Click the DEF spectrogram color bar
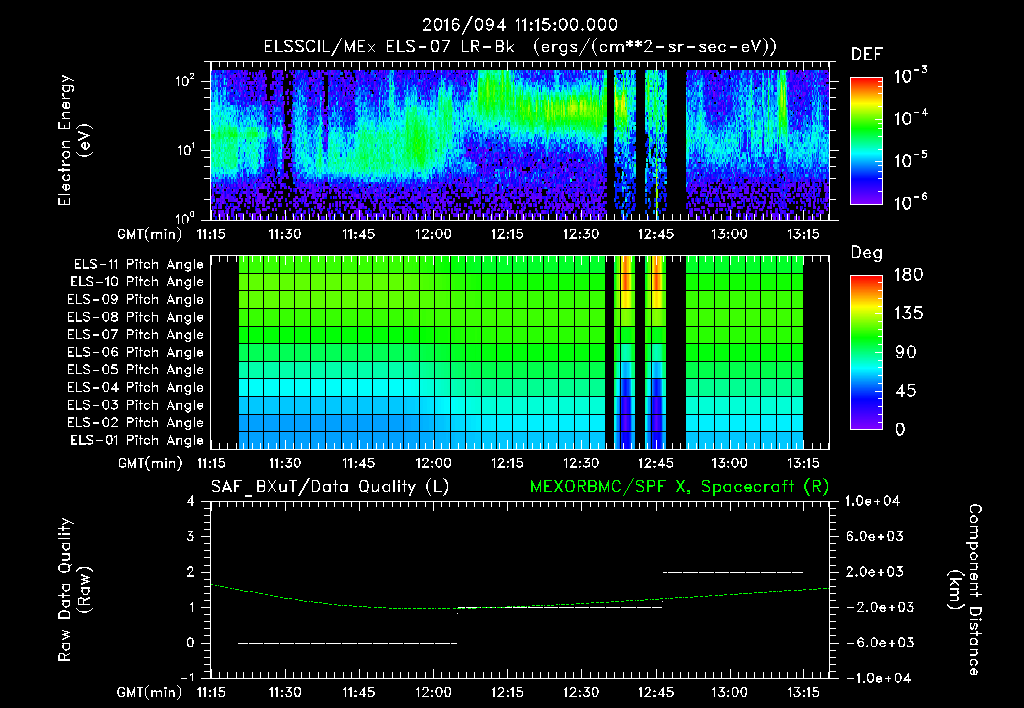This screenshot has height=708, width=1024. point(866,141)
